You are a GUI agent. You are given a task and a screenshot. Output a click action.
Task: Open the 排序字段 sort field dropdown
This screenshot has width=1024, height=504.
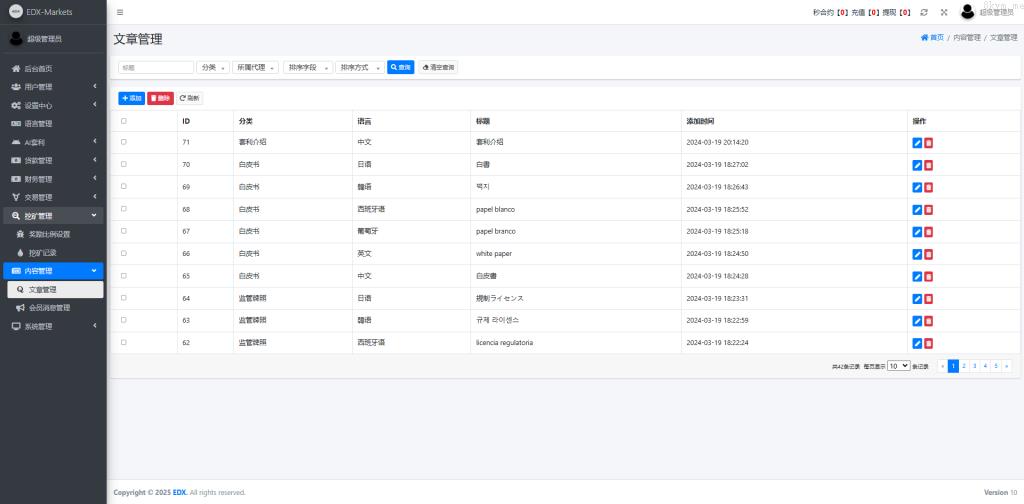click(307, 67)
